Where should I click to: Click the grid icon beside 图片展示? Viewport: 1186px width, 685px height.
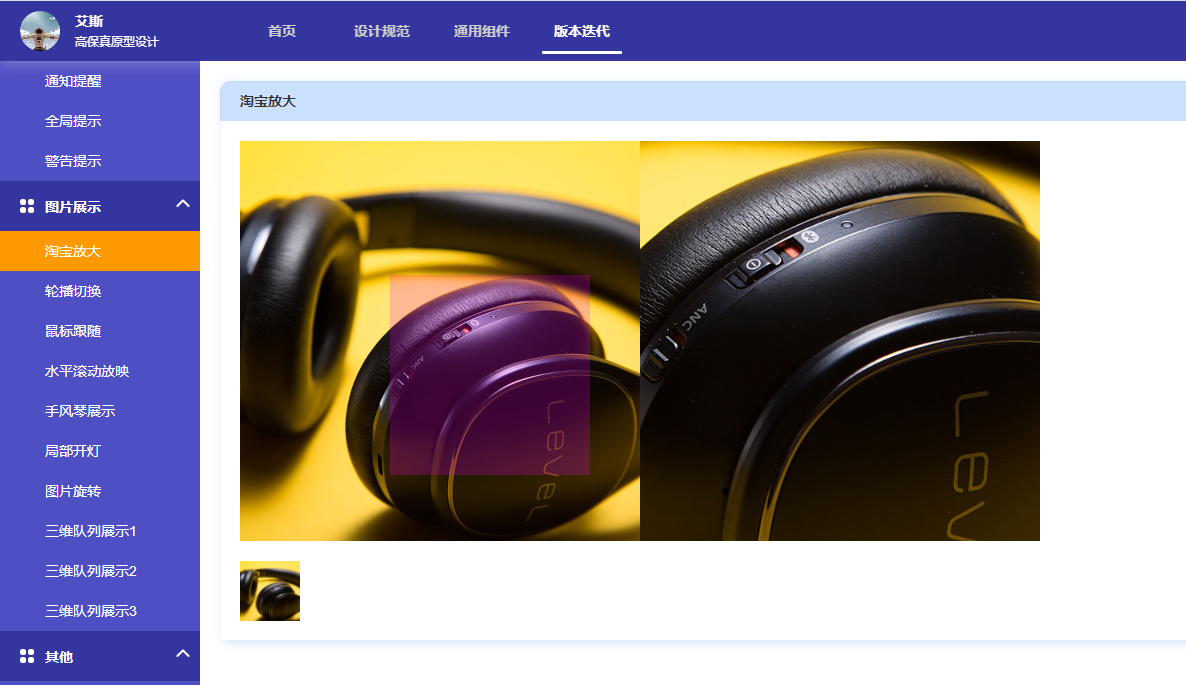27,206
